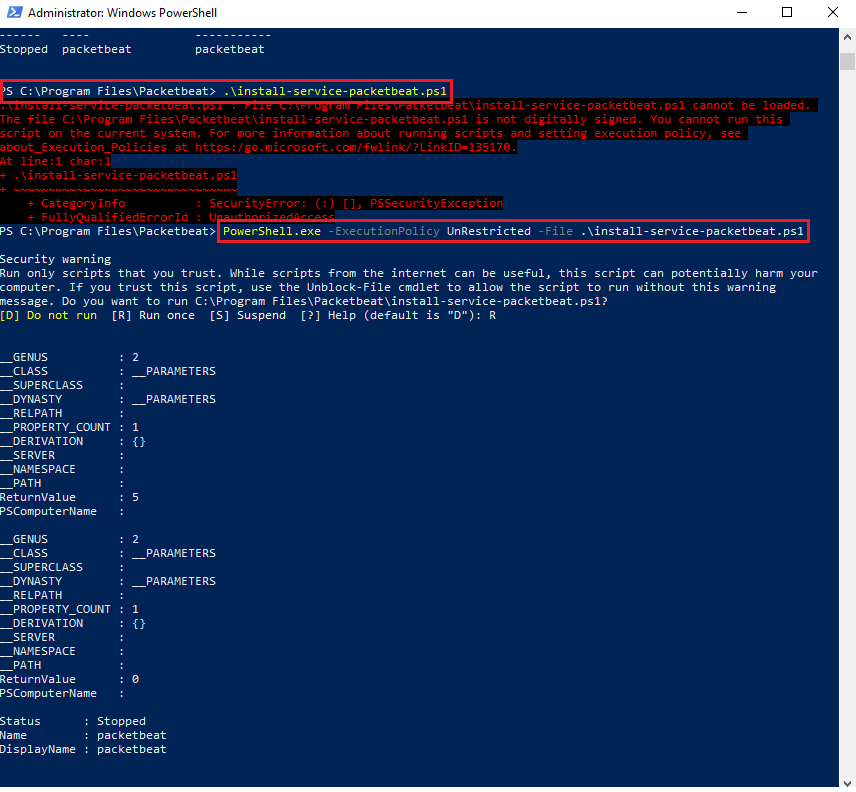Click the second '__DYNASTY : __PARAMETERS' line
Screen dimensions: 856x792
108,581
